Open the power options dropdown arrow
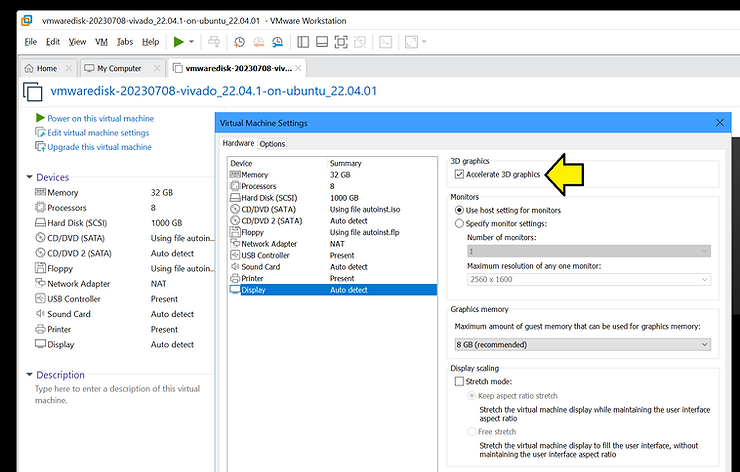The width and height of the screenshot is (740, 472). 192,42
